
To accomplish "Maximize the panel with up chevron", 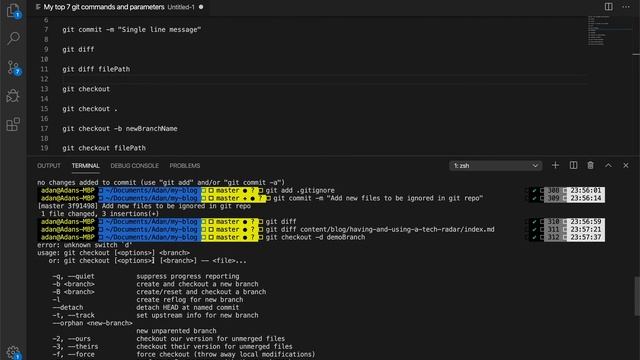I will (608, 165).
